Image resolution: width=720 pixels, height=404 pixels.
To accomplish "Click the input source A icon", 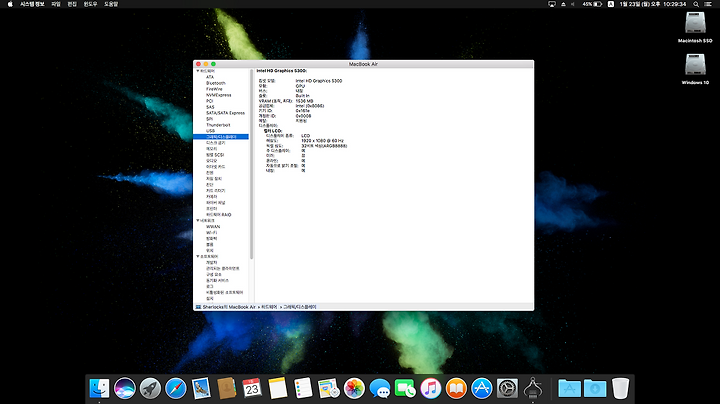I will (x=611, y=4).
